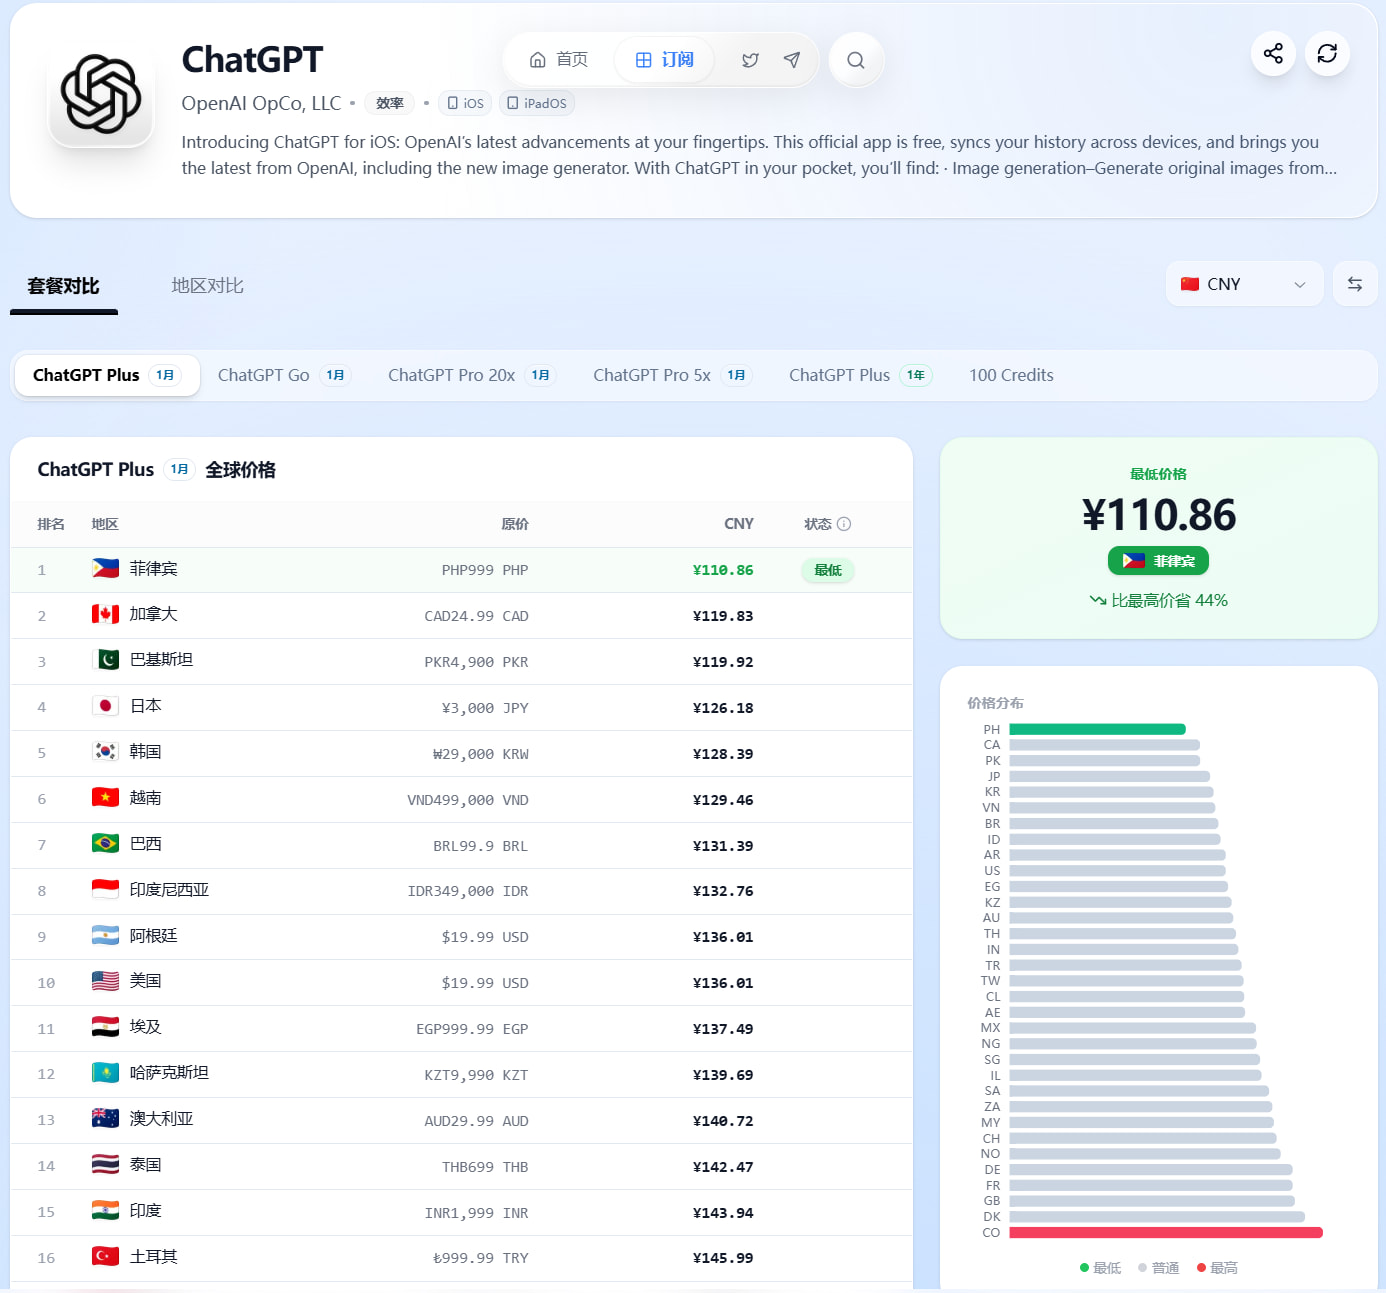Click the Canada flag icon in table
1386x1293 pixels.
coord(105,614)
